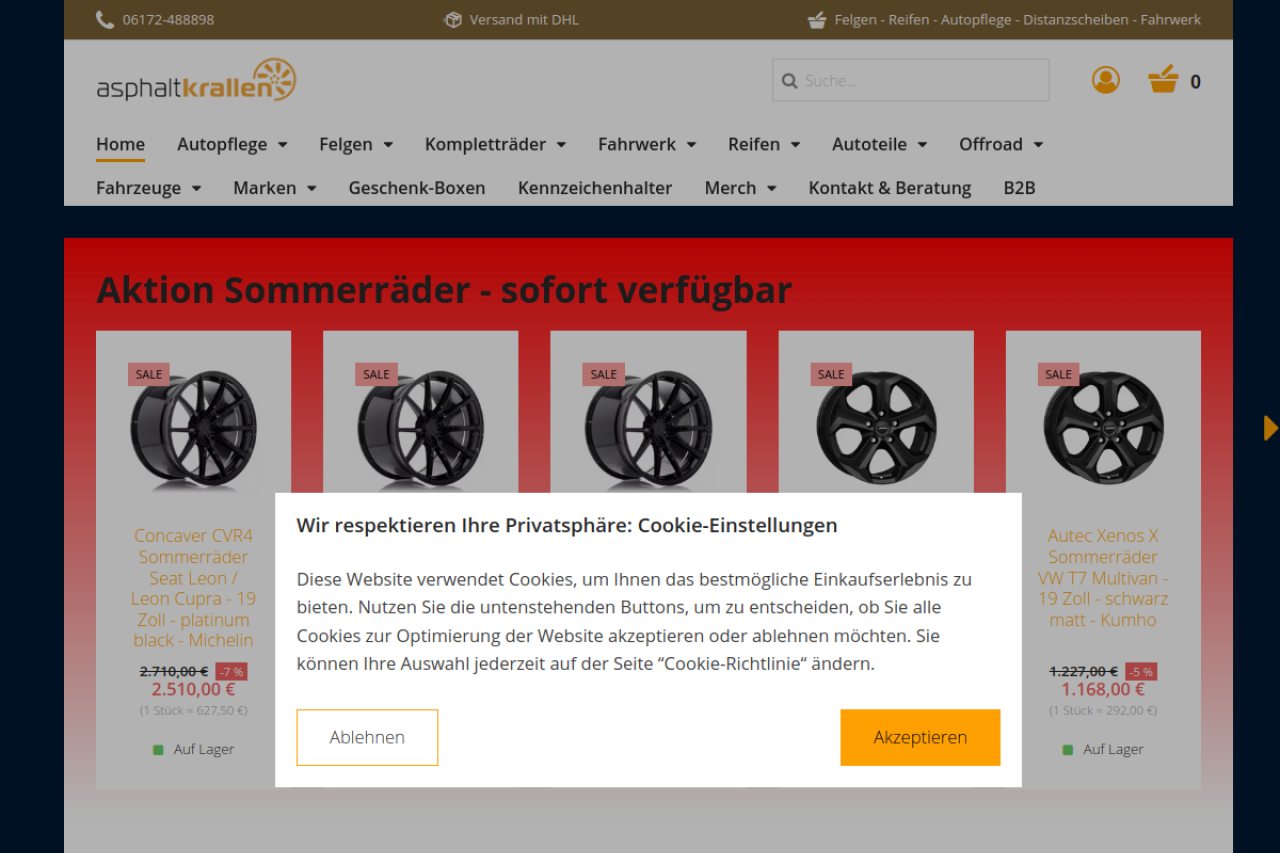Open Kontakt & Beratung page

[x=890, y=188]
